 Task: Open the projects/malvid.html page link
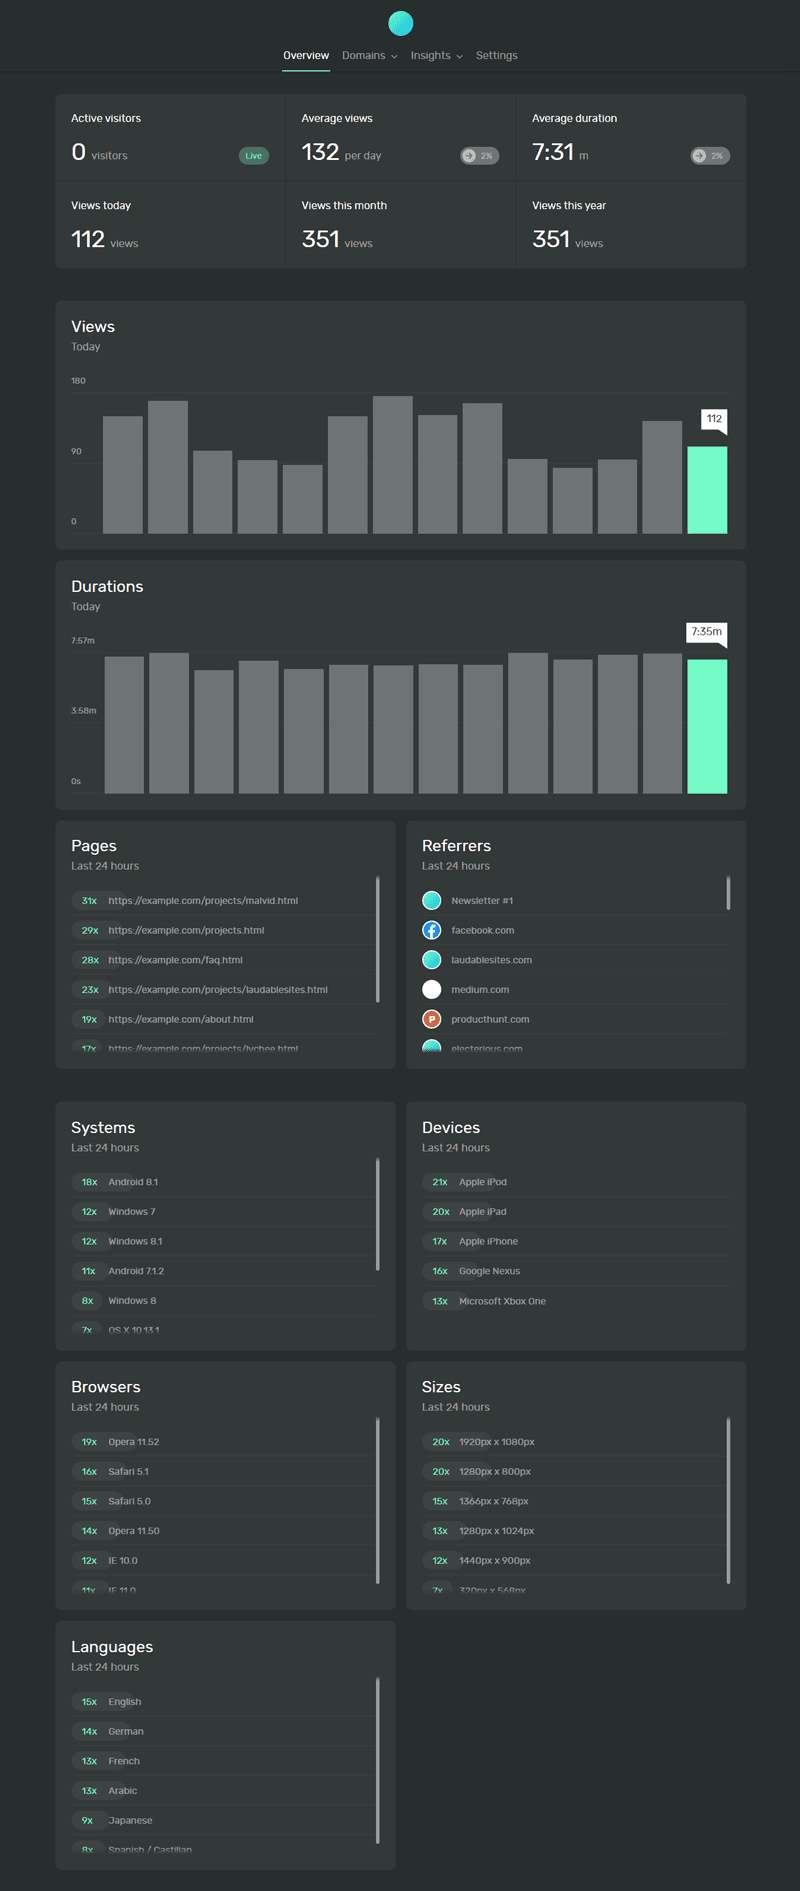(203, 900)
